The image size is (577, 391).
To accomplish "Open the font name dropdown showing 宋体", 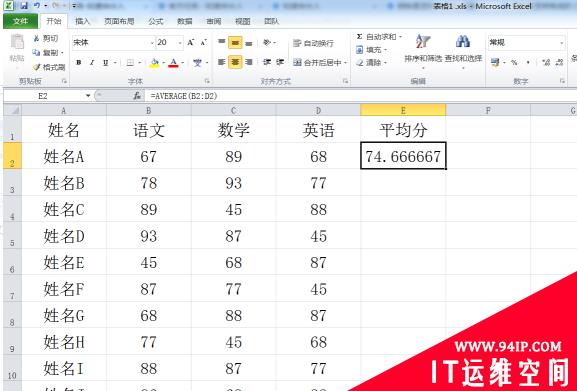I will pyautogui.click(x=113, y=43).
